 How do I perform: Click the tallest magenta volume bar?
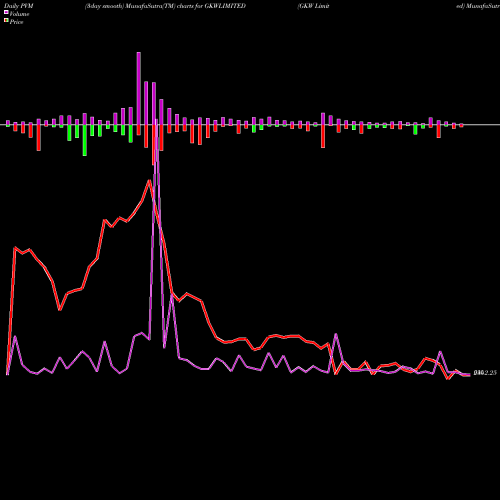[x=139, y=88]
